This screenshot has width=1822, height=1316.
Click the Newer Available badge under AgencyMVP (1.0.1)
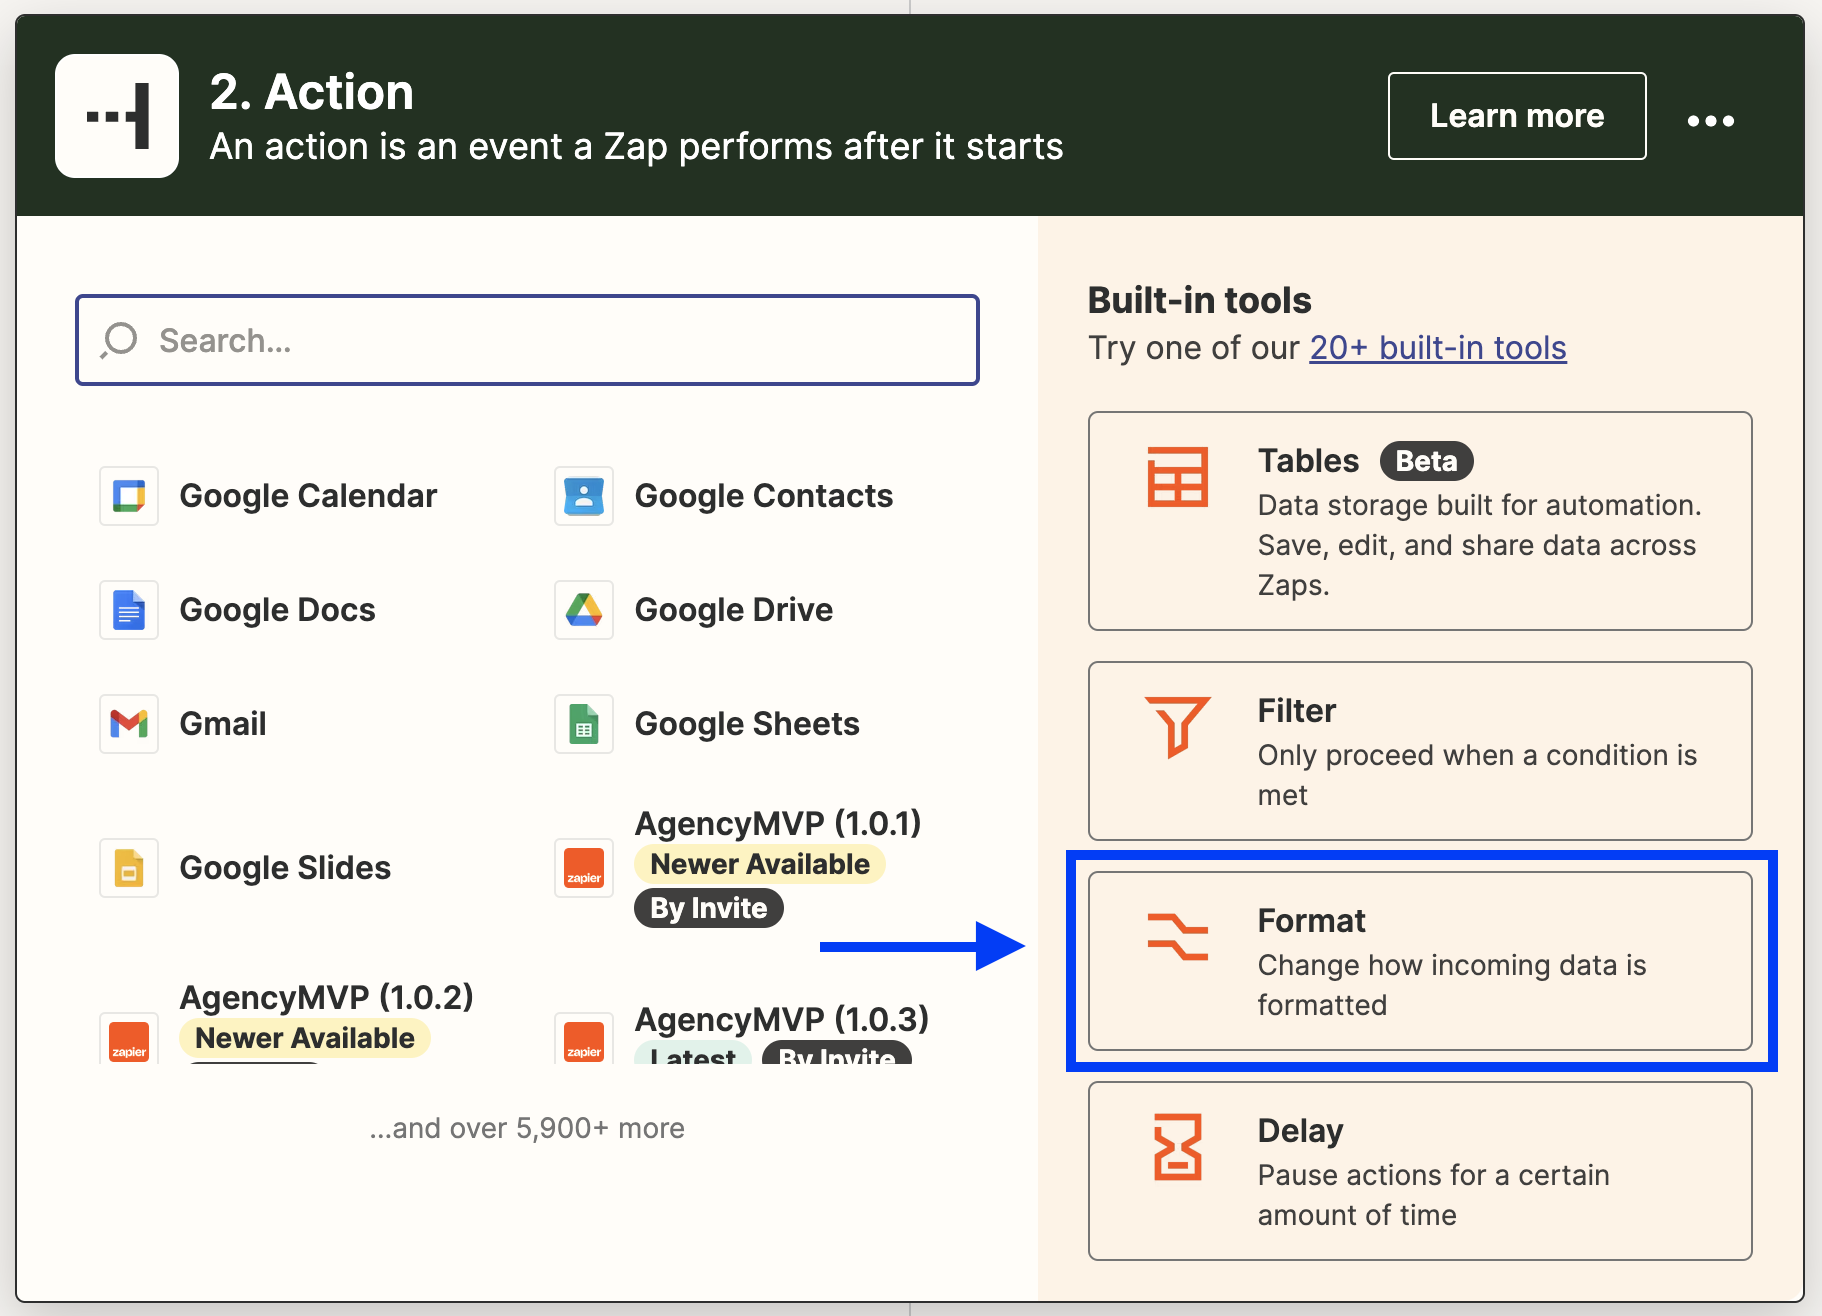coord(760,864)
